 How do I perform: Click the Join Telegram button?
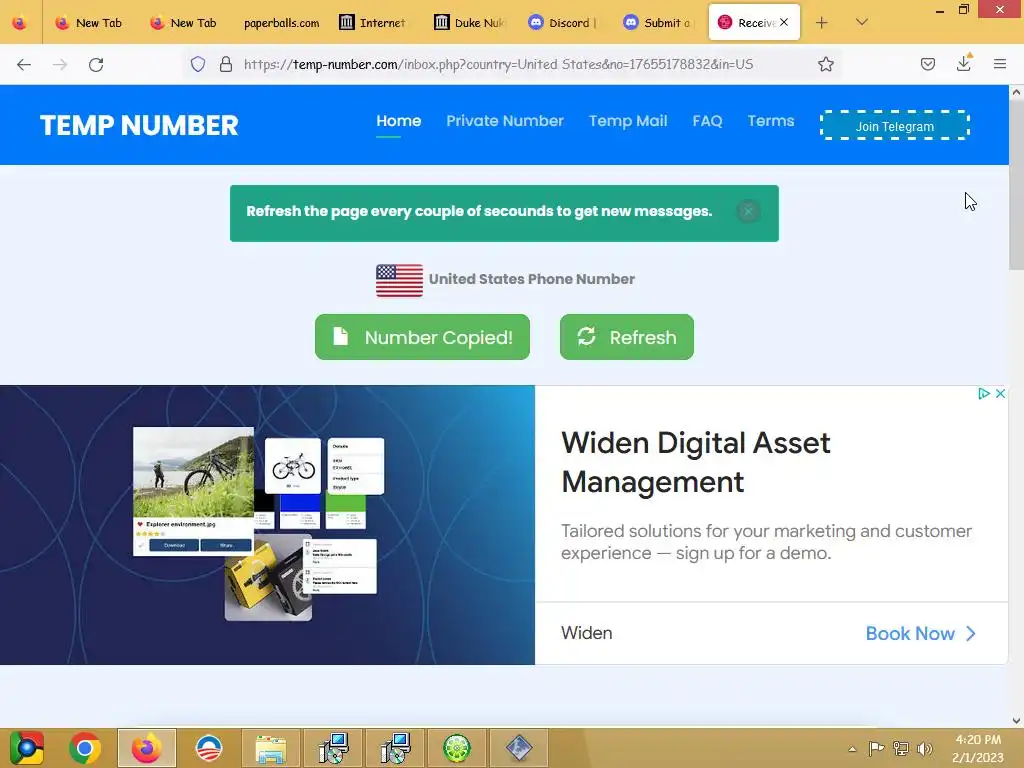[x=895, y=125]
